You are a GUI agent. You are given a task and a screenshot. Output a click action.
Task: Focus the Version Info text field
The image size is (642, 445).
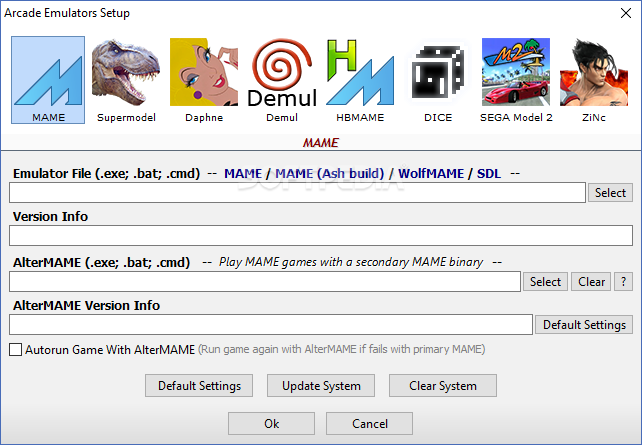point(321,236)
